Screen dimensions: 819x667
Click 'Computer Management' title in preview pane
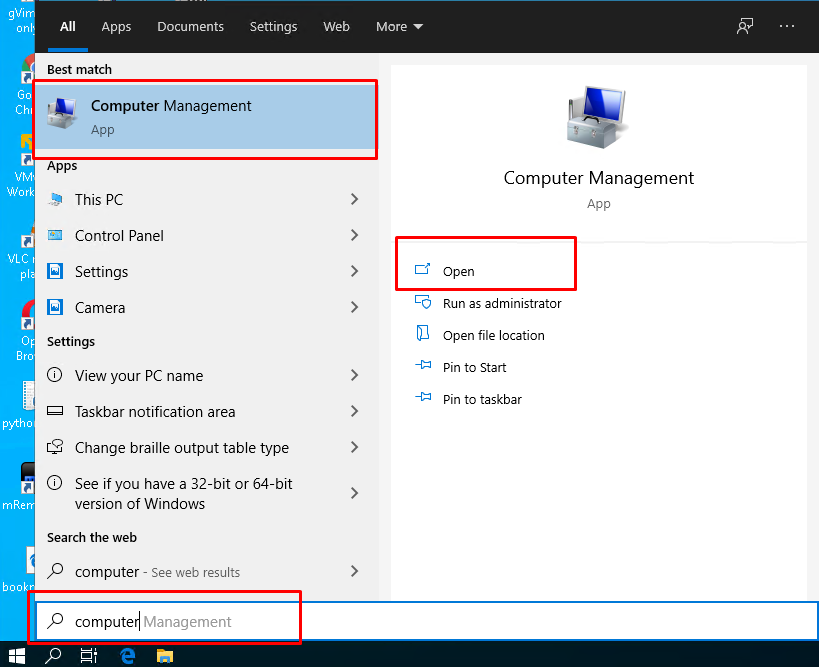click(x=599, y=178)
